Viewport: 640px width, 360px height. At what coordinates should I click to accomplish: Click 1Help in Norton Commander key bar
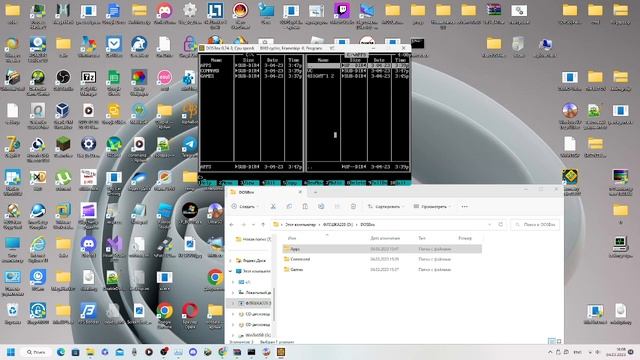tap(208, 182)
